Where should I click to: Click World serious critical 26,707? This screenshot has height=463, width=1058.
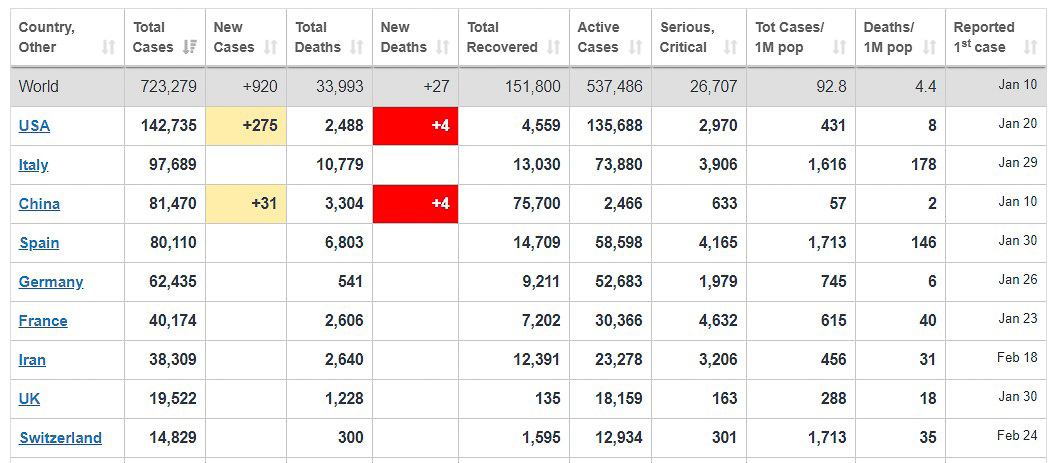click(x=713, y=86)
